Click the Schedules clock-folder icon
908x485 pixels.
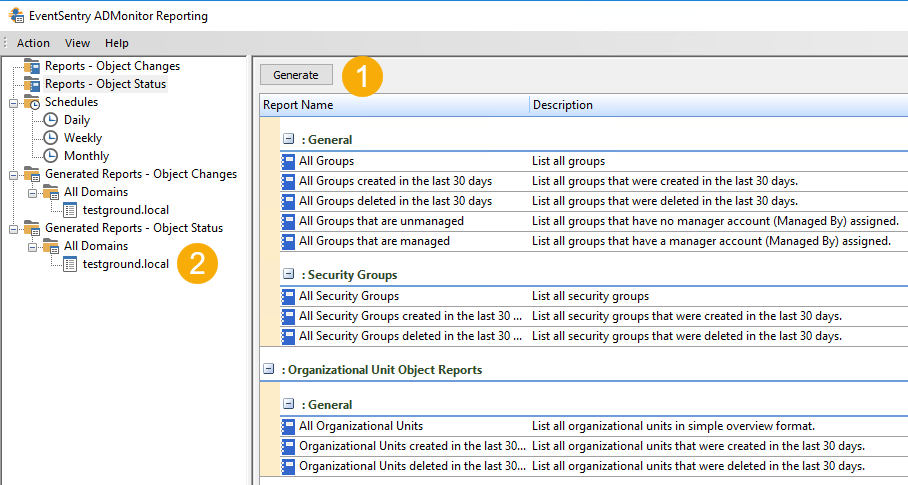[32, 102]
